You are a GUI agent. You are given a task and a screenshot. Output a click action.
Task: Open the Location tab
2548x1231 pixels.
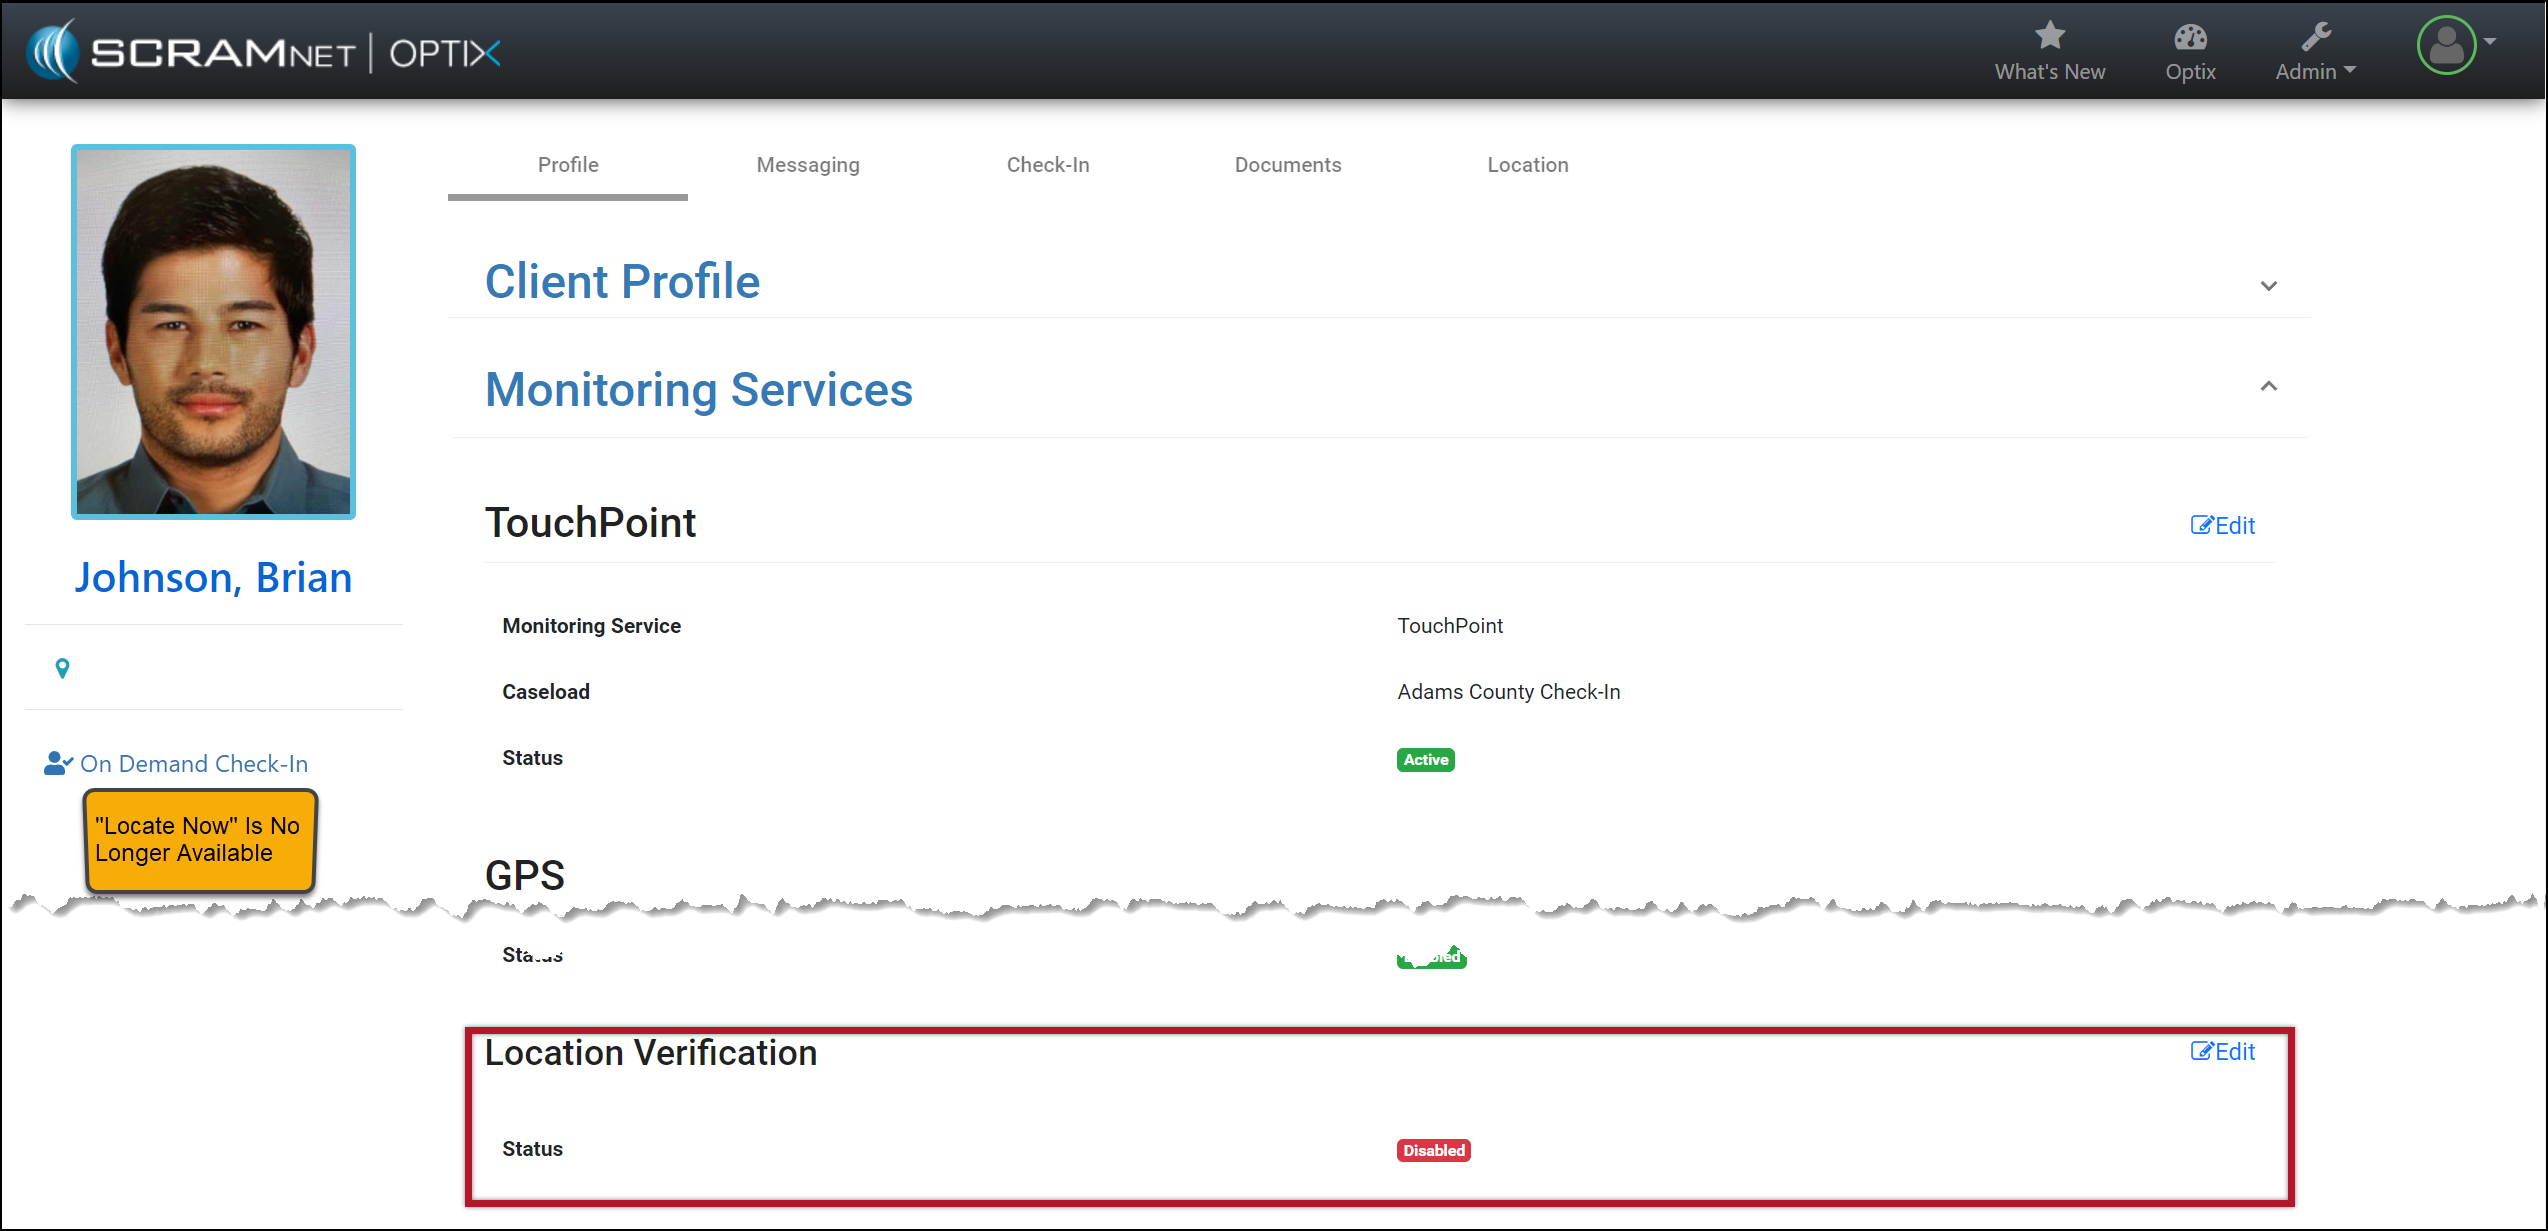1527,165
